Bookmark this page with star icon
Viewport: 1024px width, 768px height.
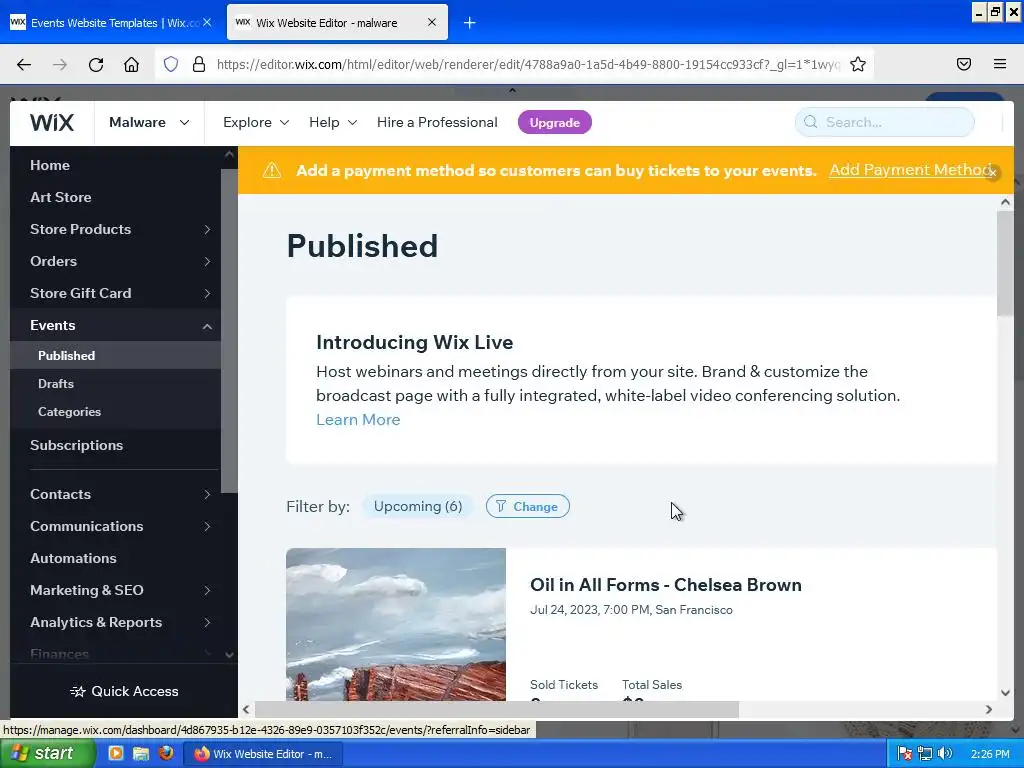(x=857, y=64)
